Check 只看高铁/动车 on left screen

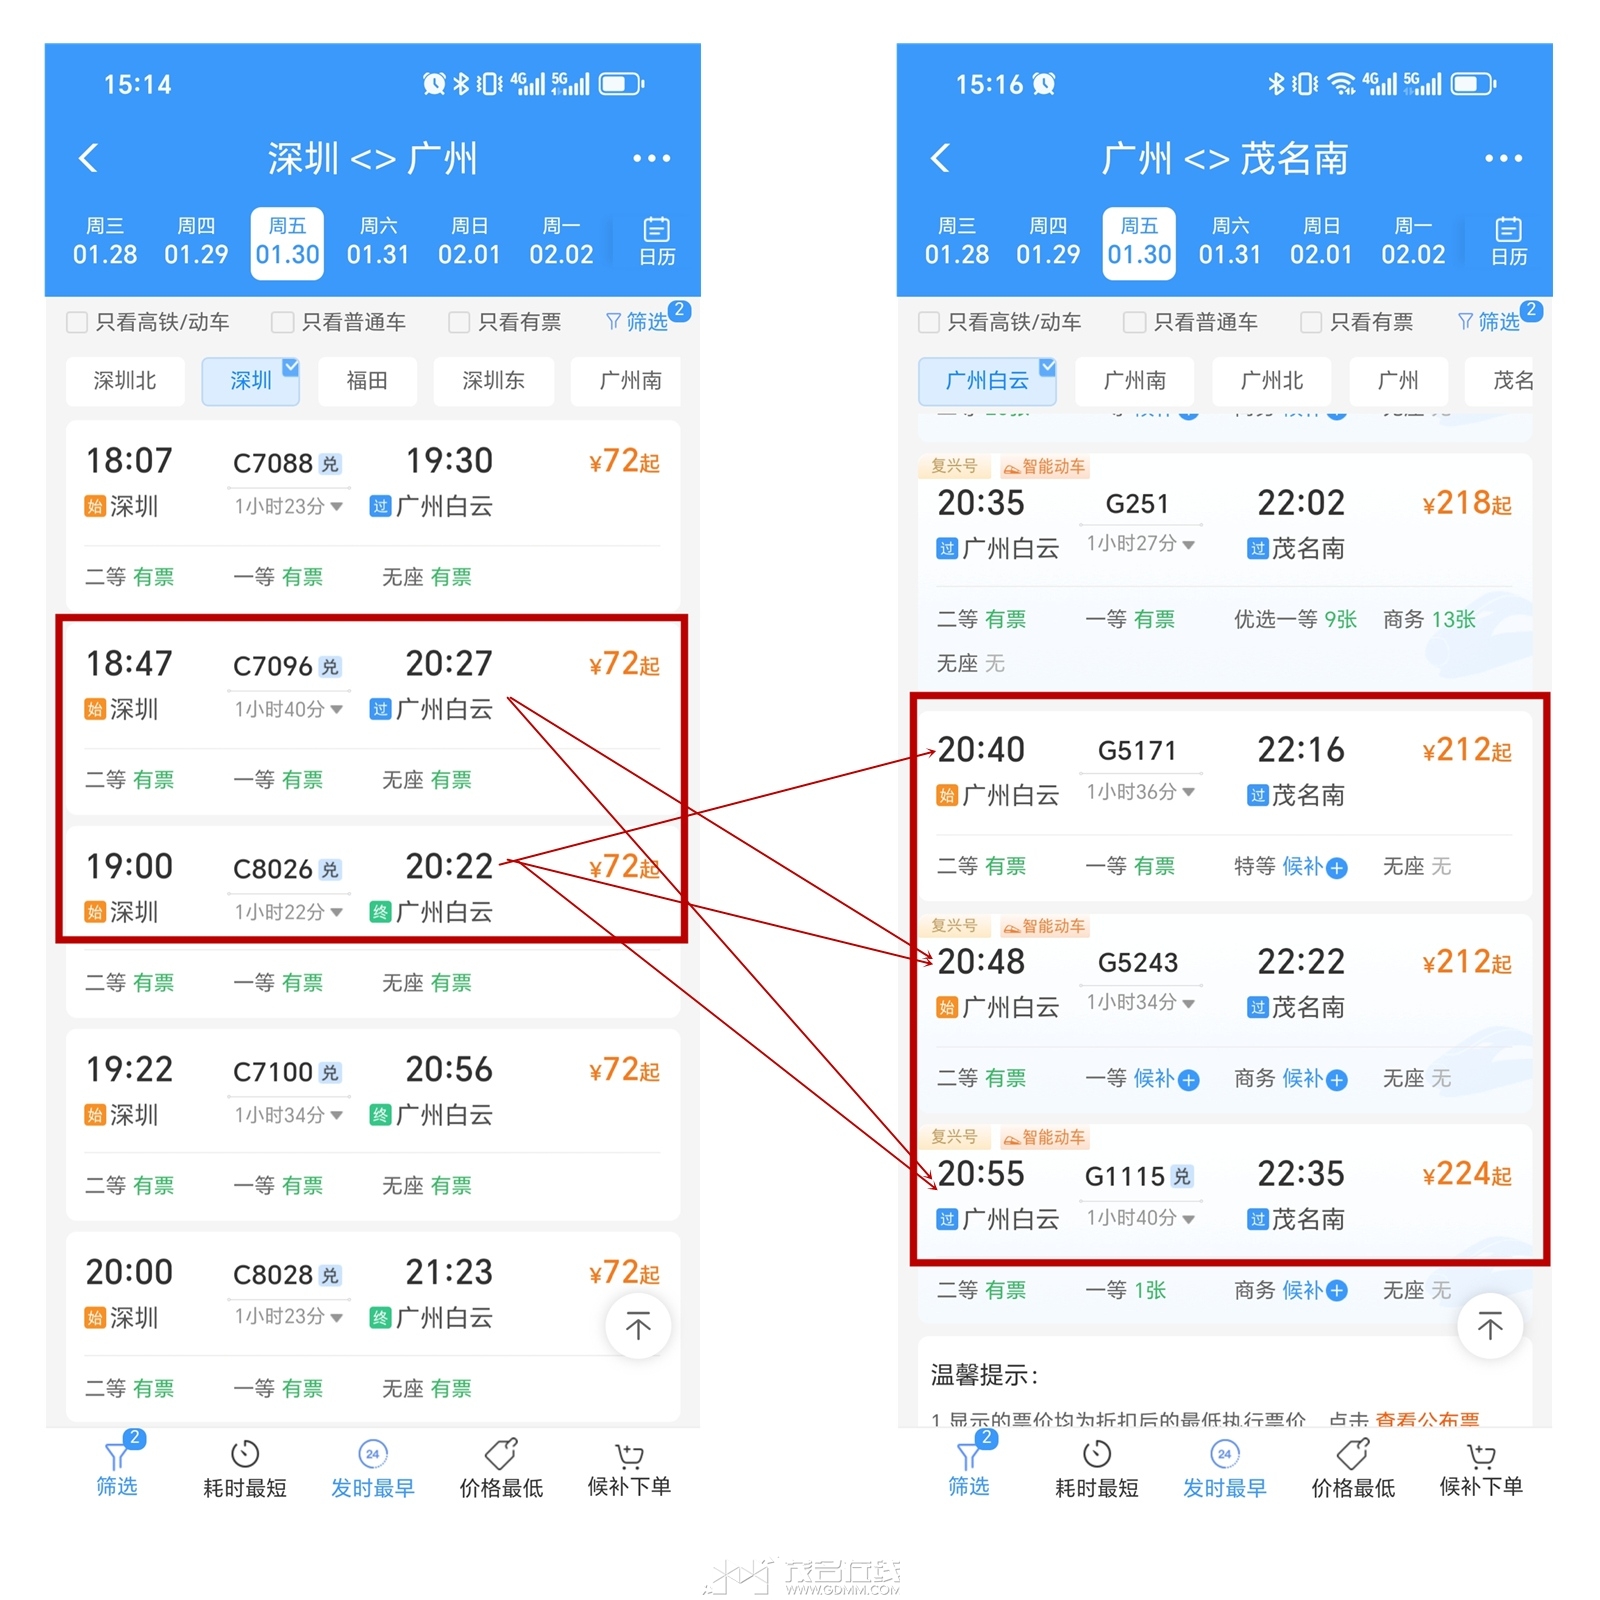coord(77,322)
